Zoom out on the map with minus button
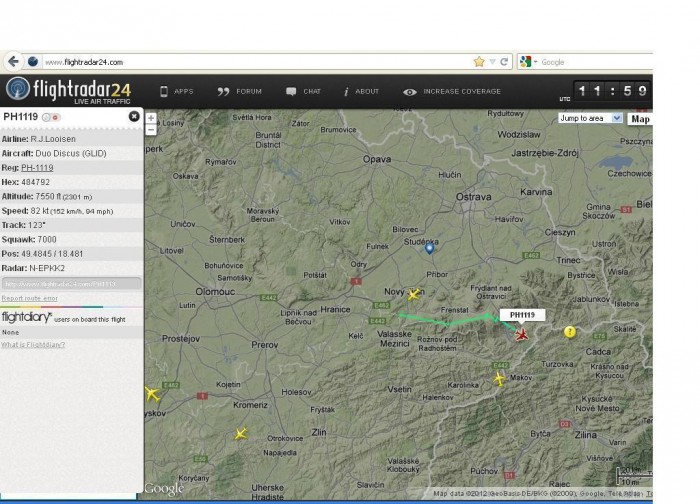700x504 pixels. click(151, 129)
